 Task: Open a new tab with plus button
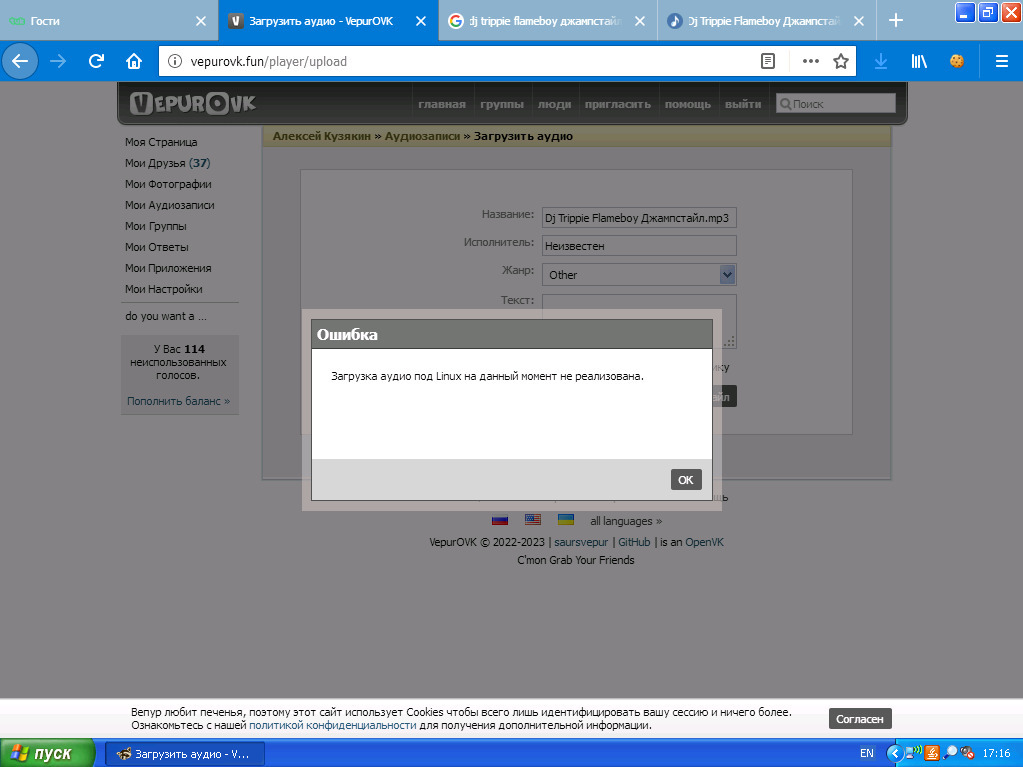click(896, 21)
